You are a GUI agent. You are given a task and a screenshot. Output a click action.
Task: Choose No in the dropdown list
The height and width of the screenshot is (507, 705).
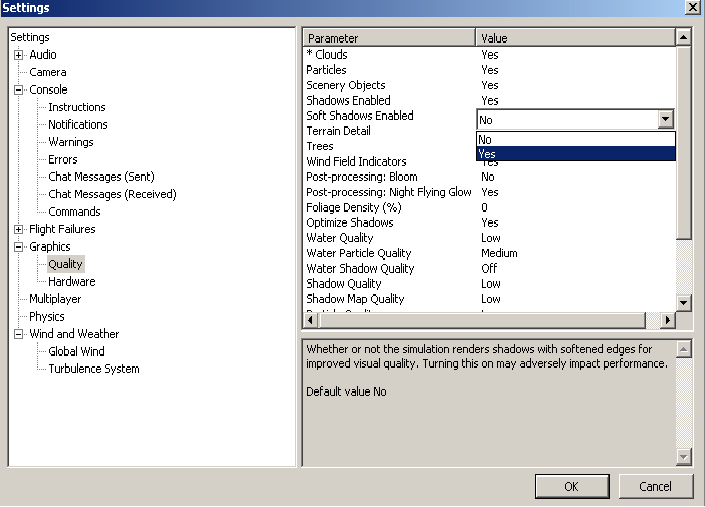click(575, 140)
